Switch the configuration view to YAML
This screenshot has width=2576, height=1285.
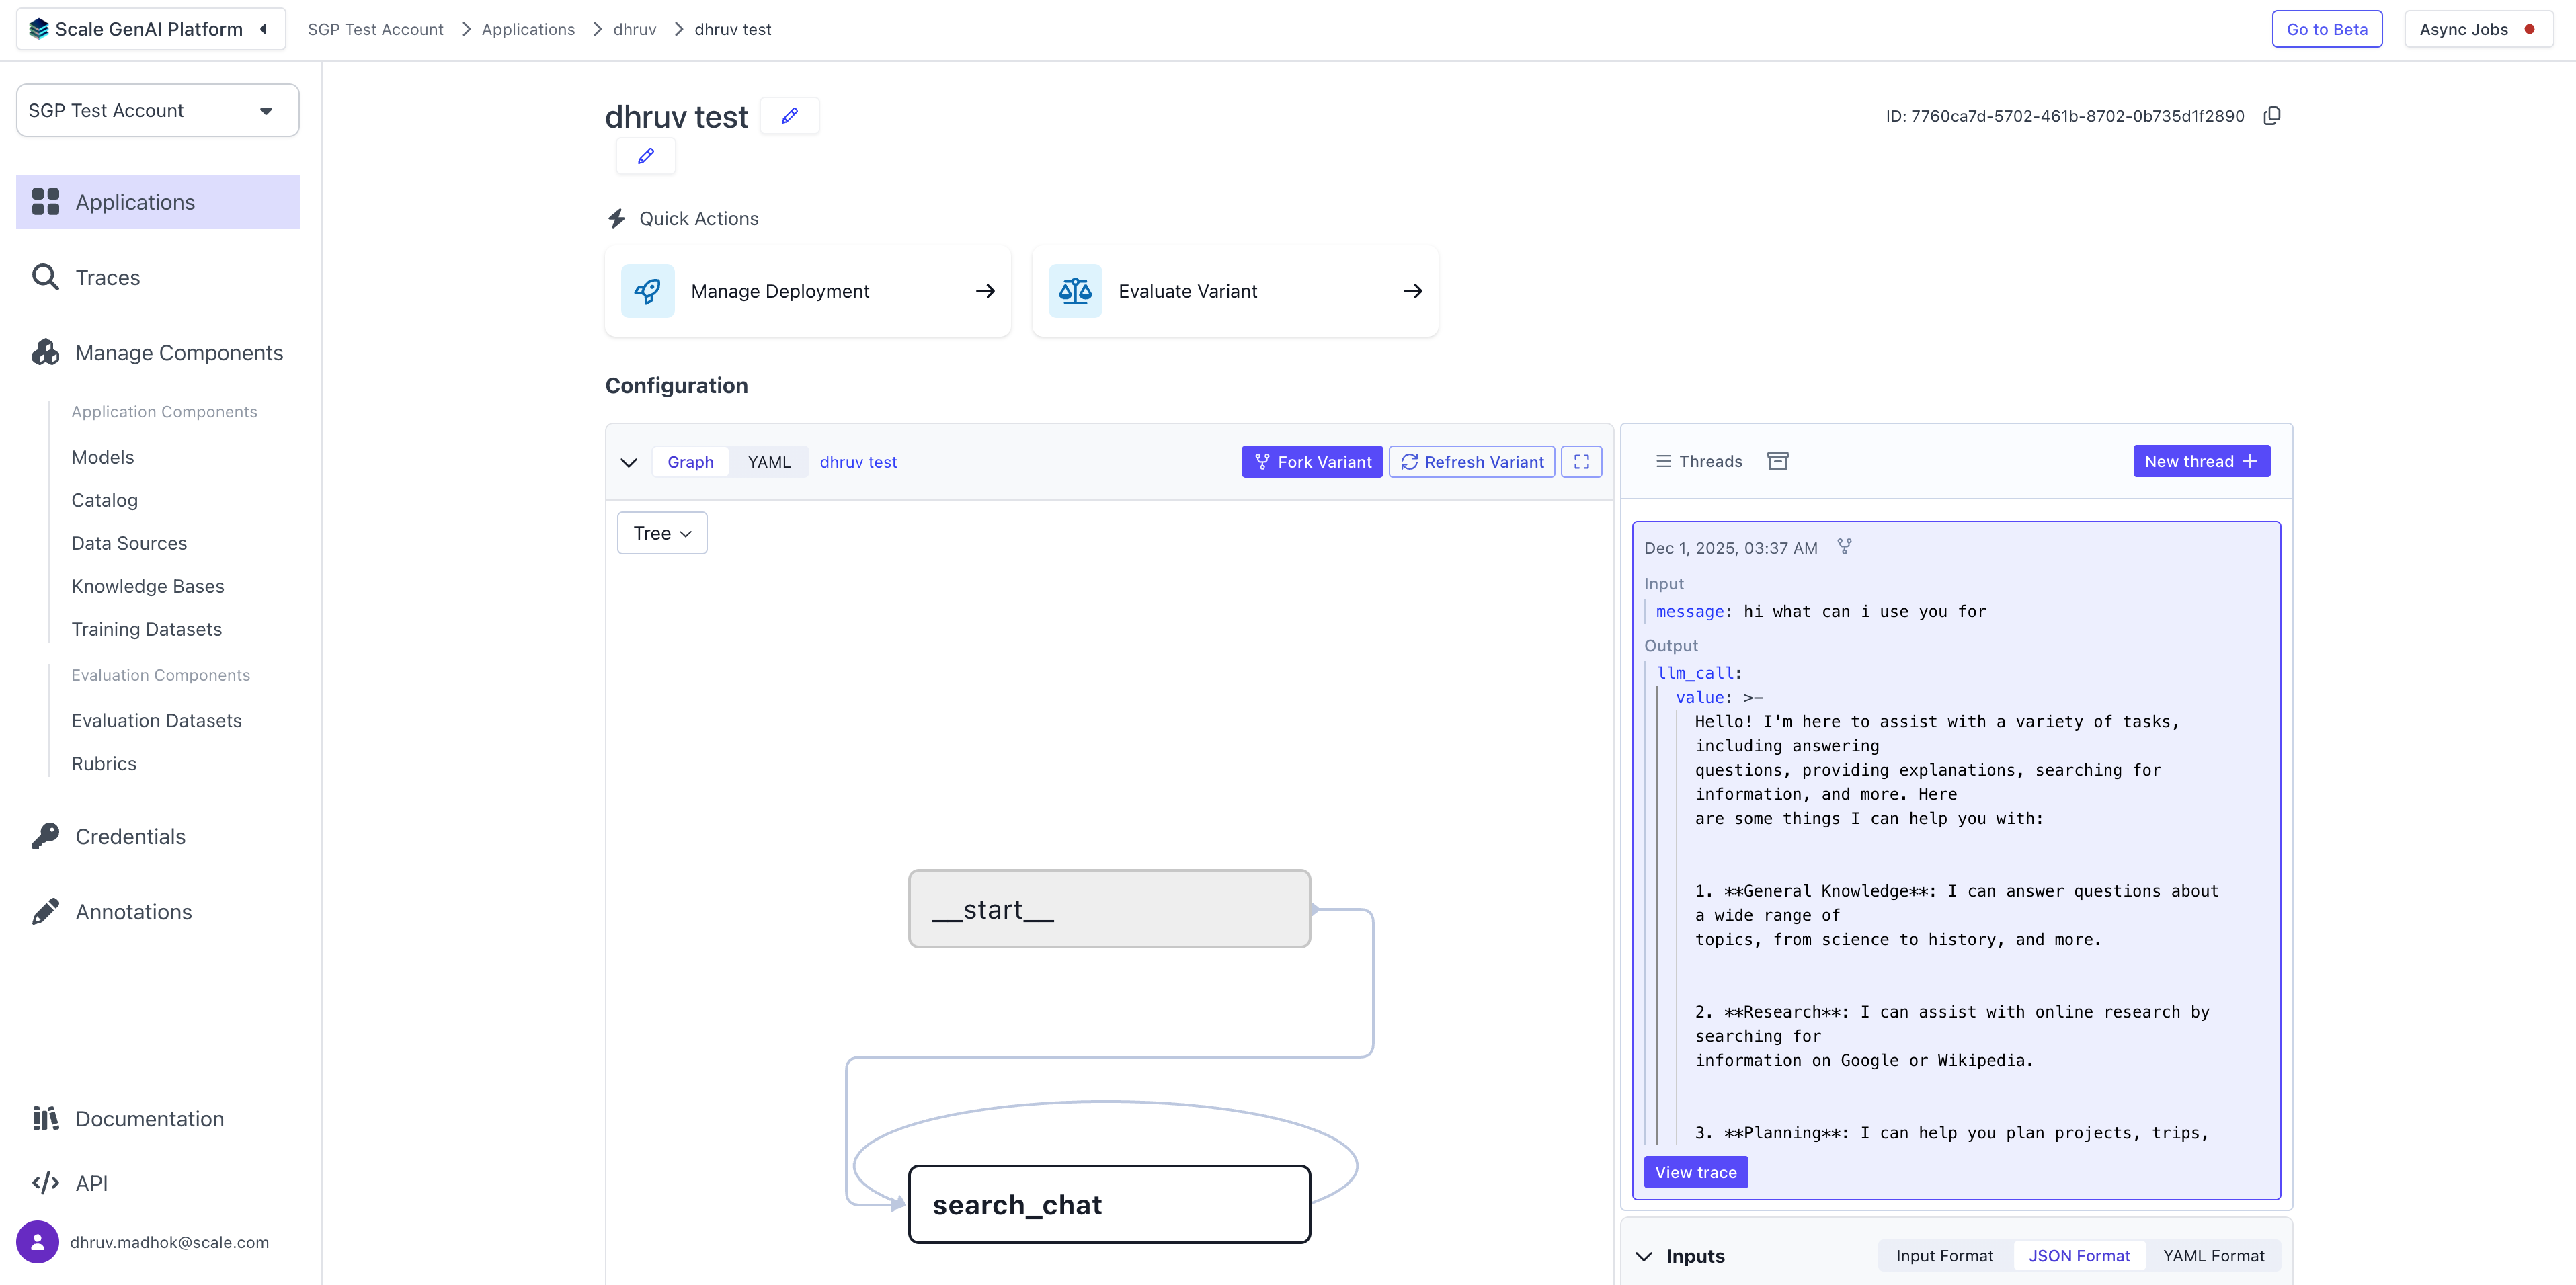tap(768, 462)
